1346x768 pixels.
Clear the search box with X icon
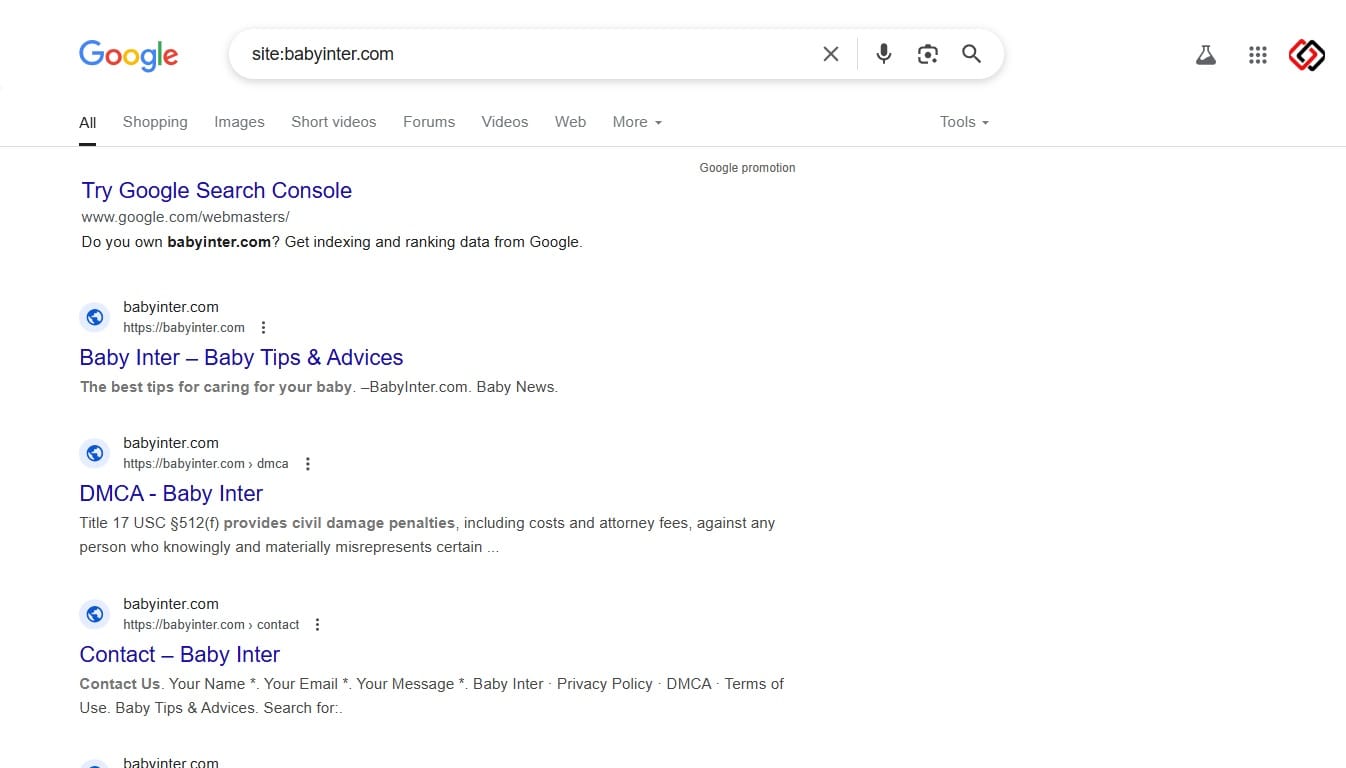[x=831, y=54]
